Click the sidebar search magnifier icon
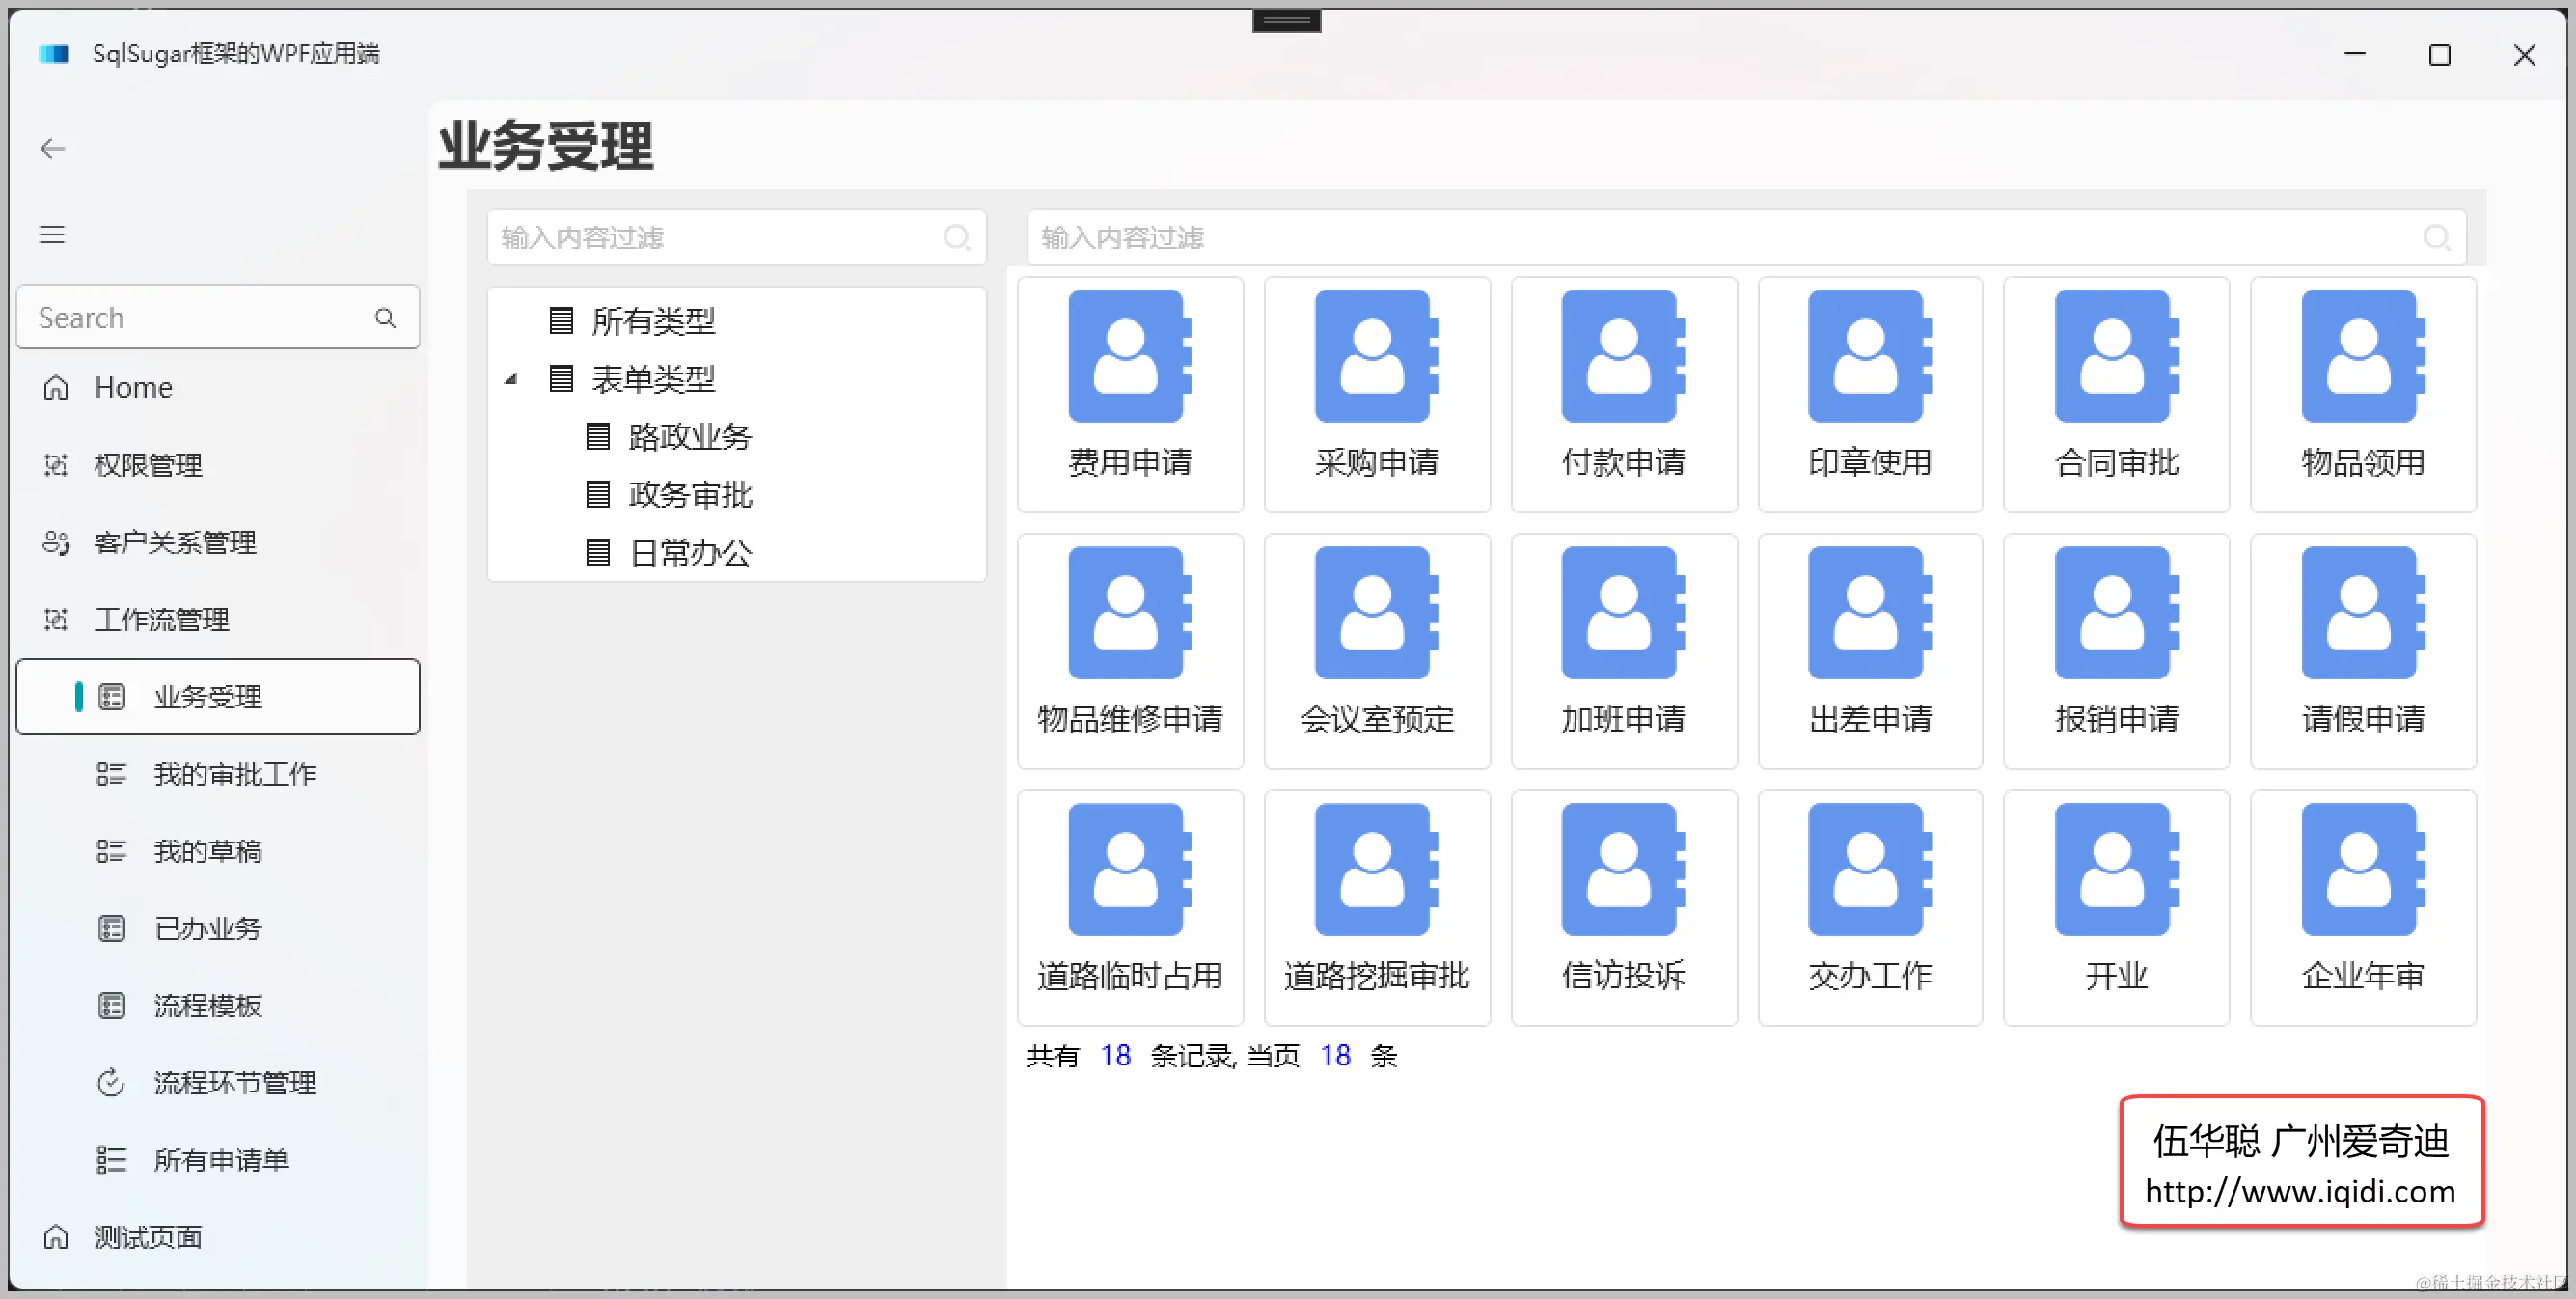Screen dimensions: 2576x1299 coord(385,318)
